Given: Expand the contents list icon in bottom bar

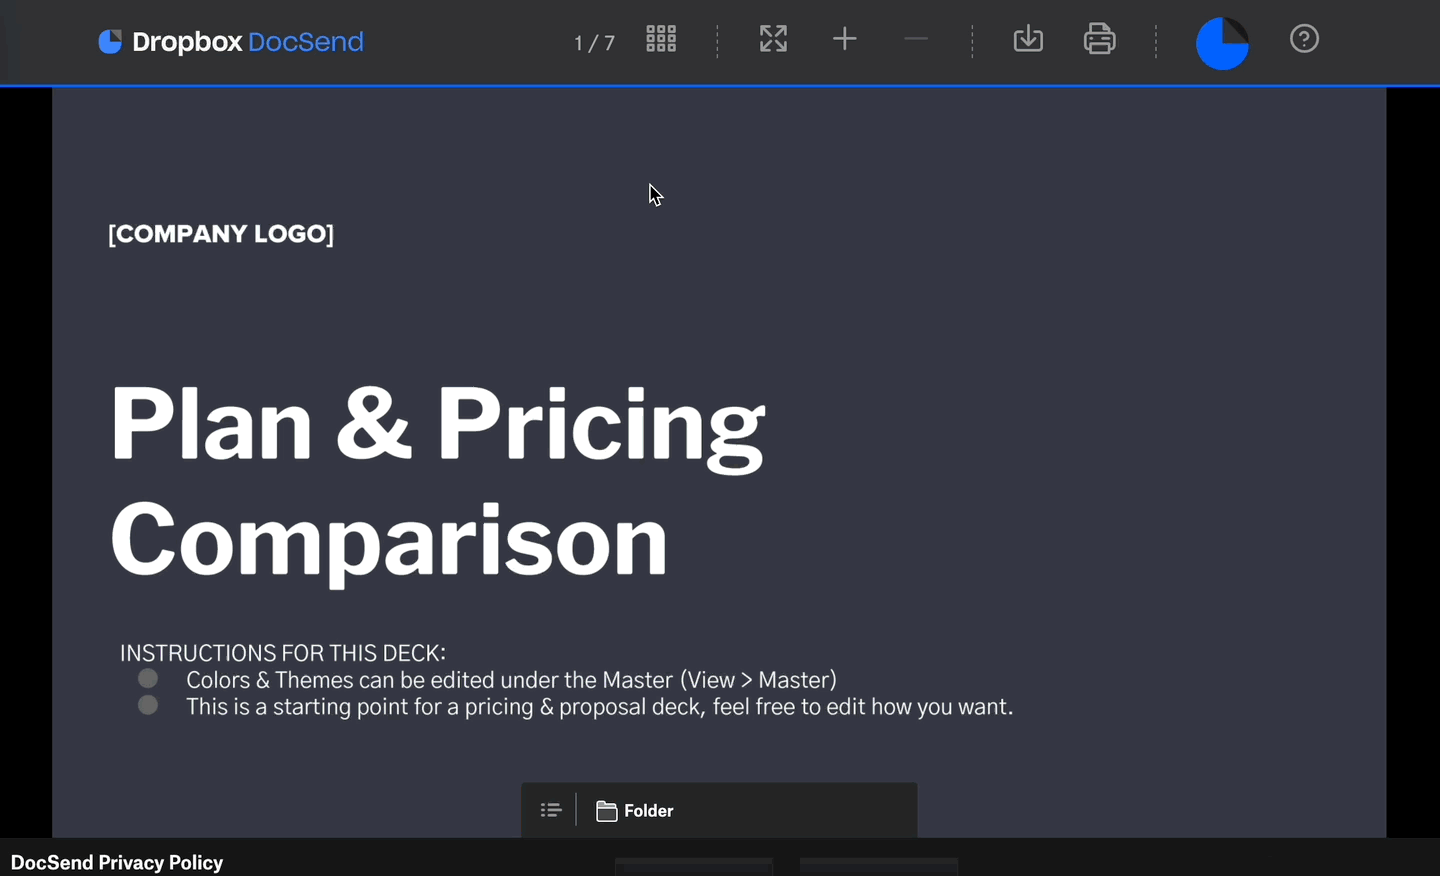Looking at the screenshot, I should click(x=551, y=810).
